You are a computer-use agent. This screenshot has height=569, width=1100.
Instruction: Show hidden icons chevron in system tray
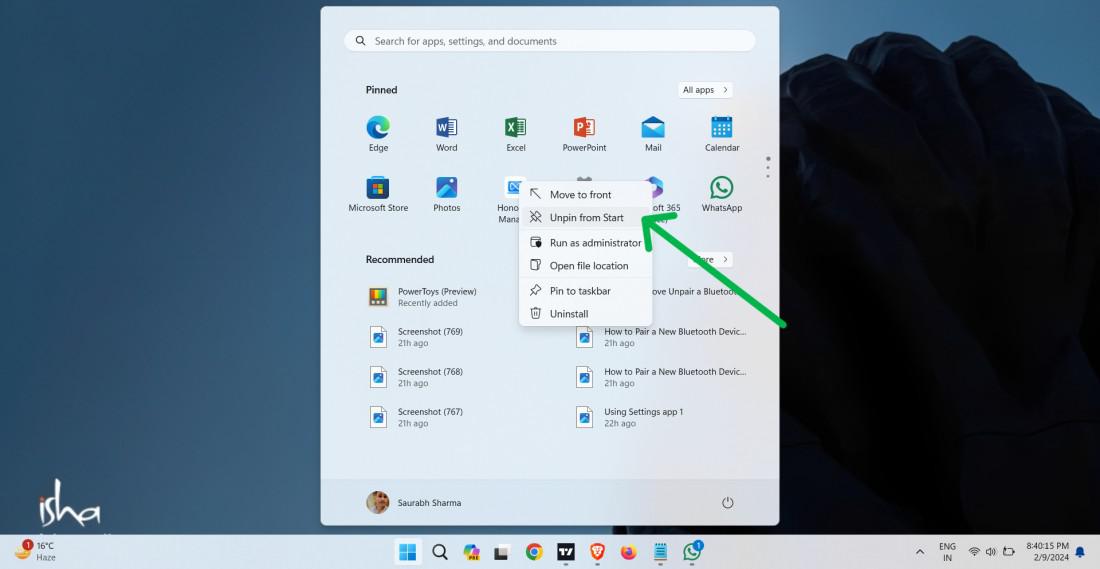(x=920, y=552)
